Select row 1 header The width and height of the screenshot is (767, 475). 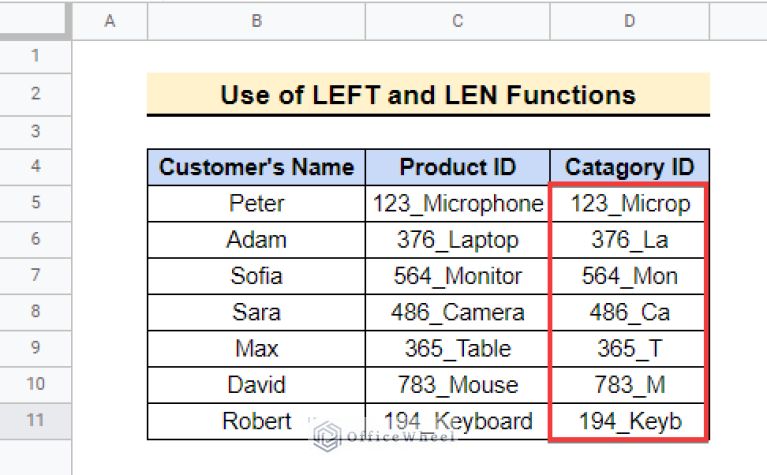[35, 57]
